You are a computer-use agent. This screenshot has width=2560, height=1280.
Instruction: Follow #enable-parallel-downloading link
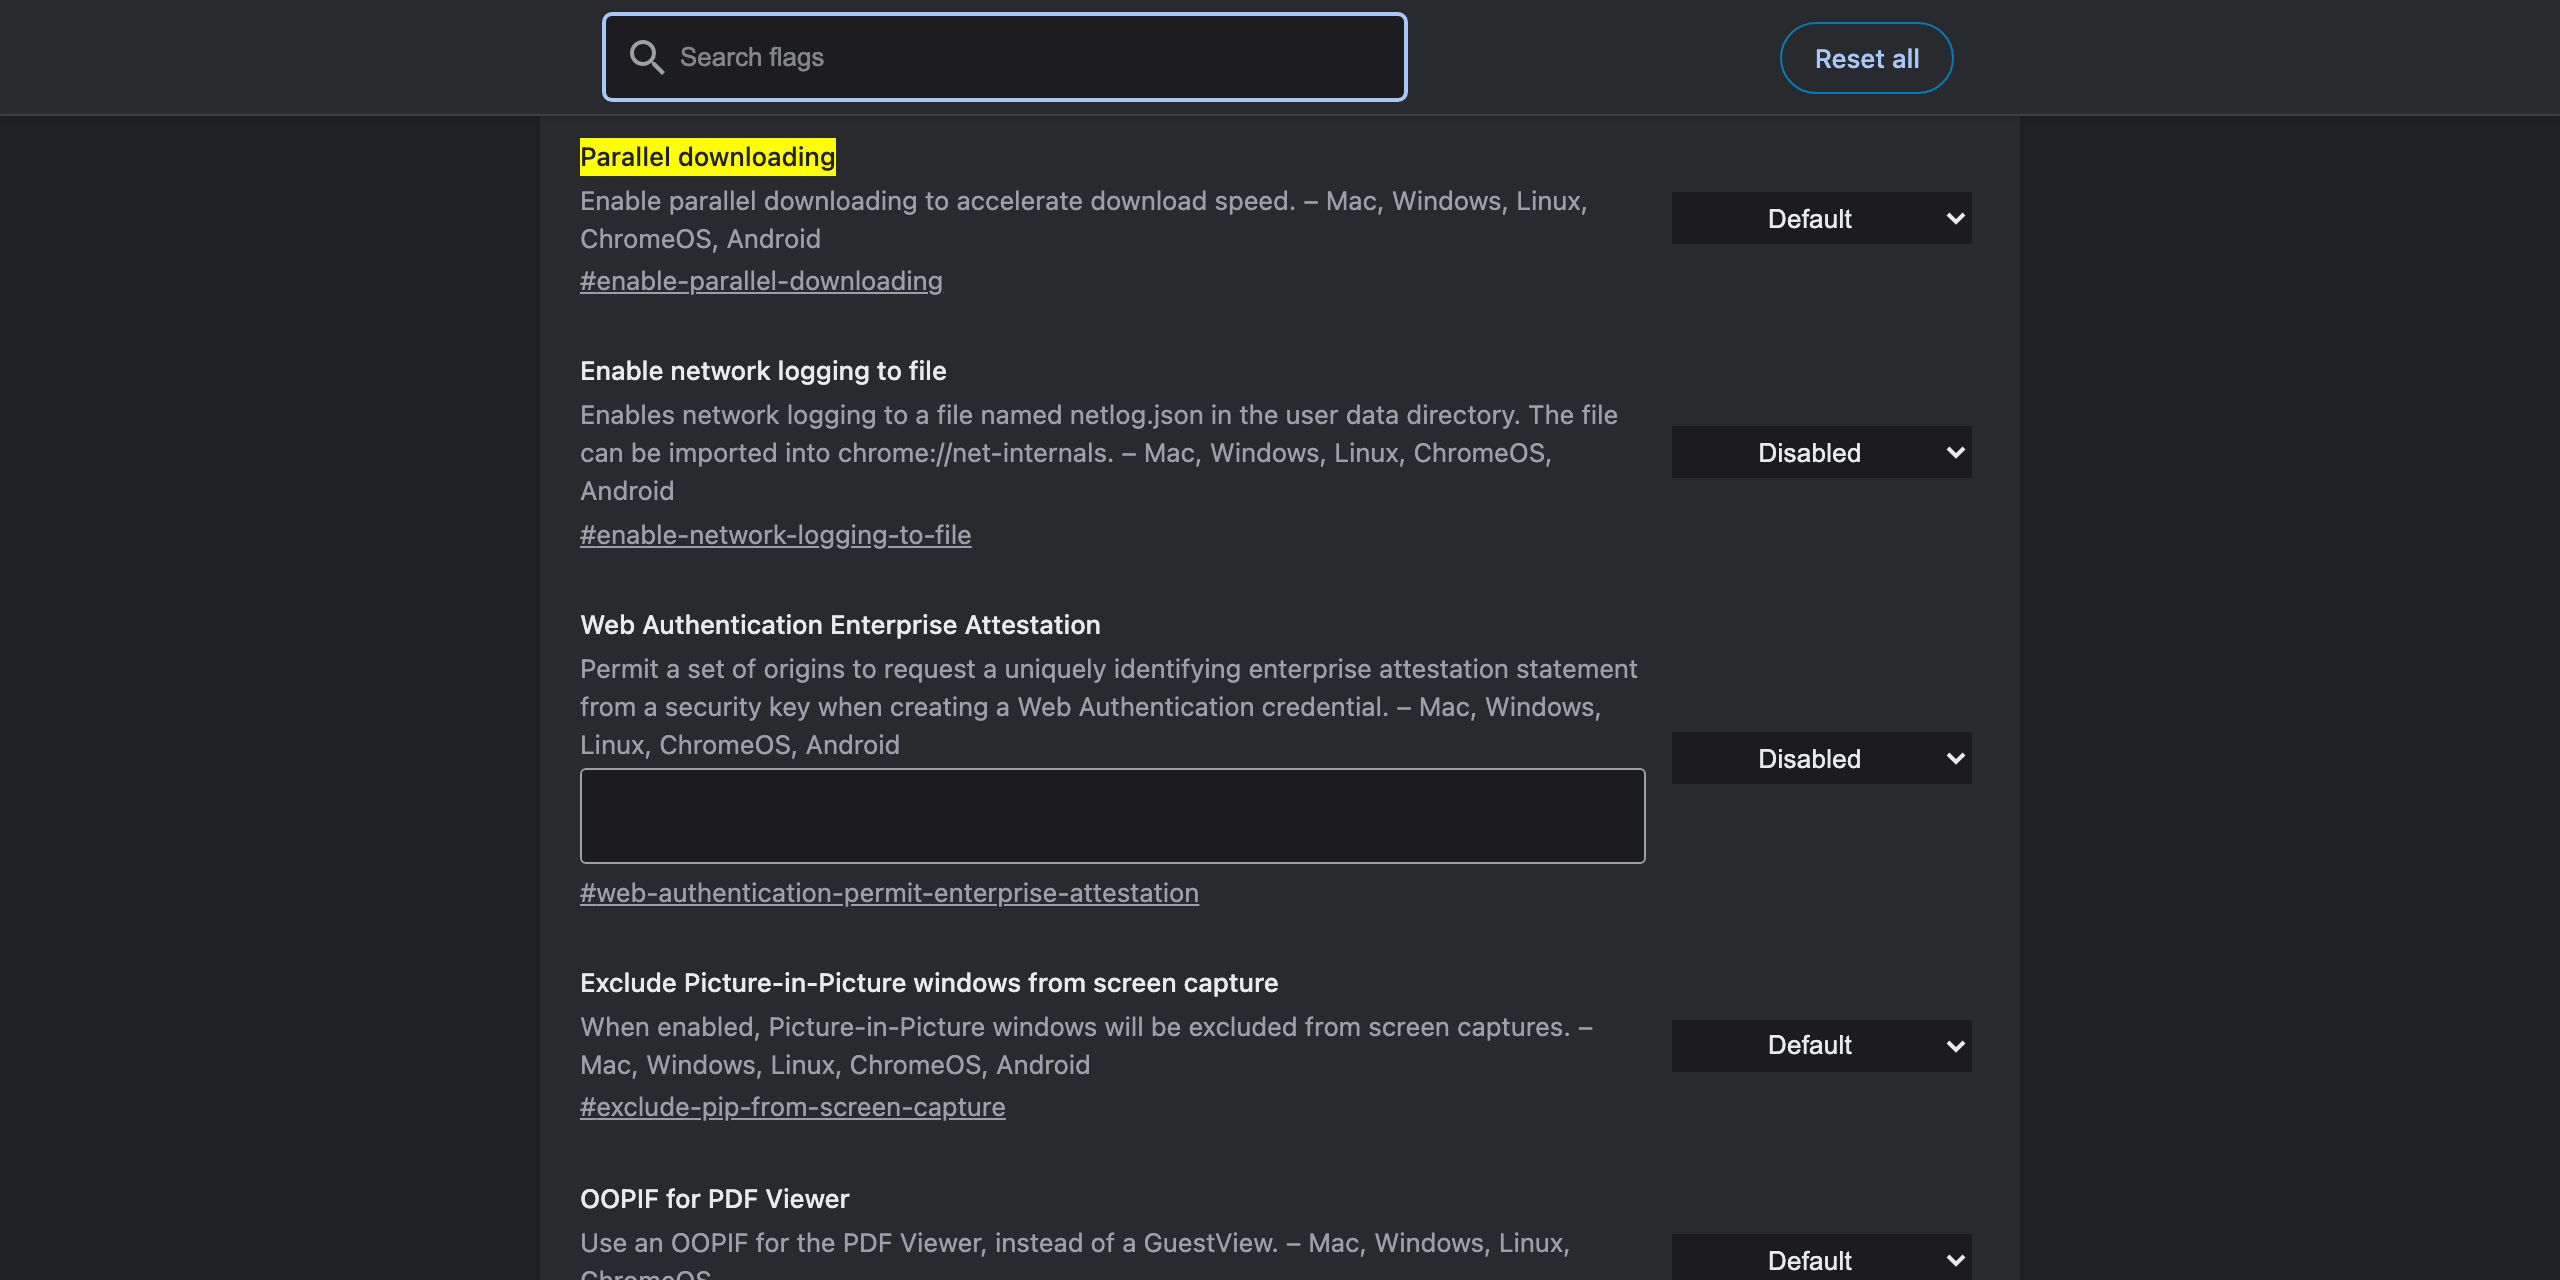[x=761, y=281]
